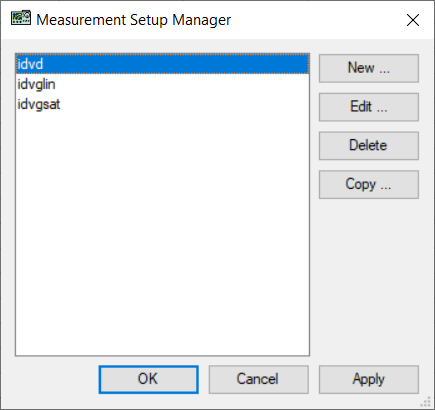Click the Cancel button
This screenshot has height=410, width=435.
[x=259, y=379]
